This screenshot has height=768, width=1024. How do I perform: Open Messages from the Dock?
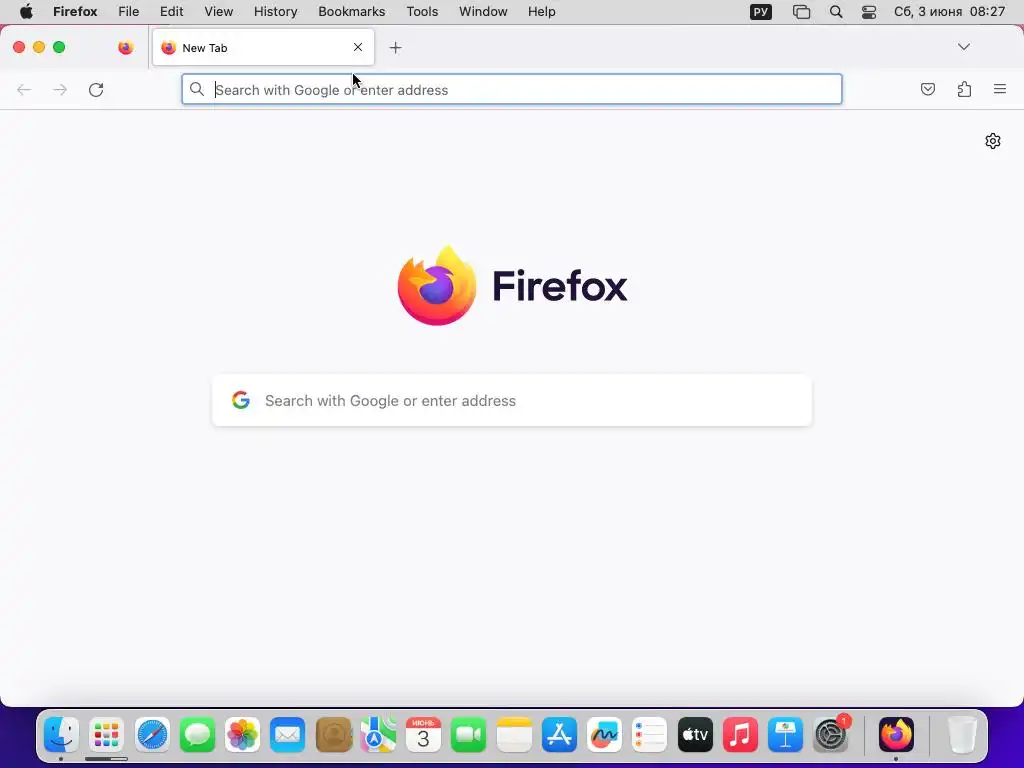coord(197,735)
